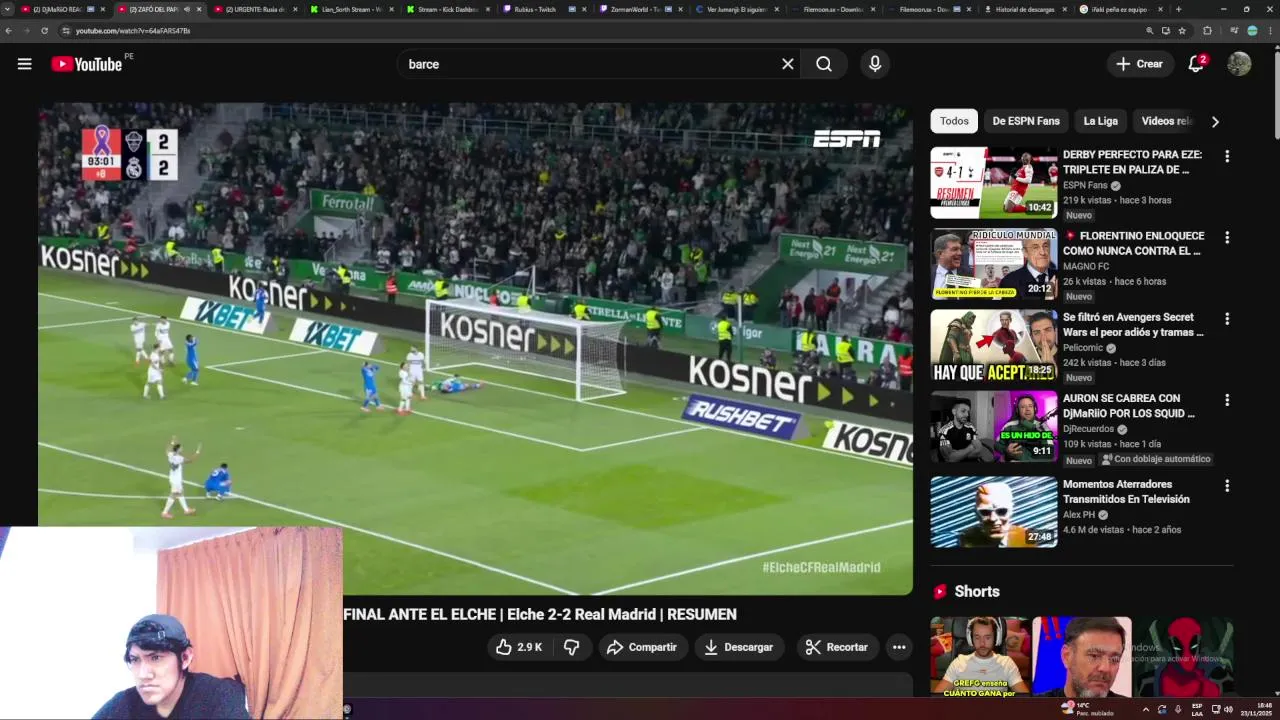
Task: Show more filter chips with the right arrow
Action: (x=1215, y=122)
